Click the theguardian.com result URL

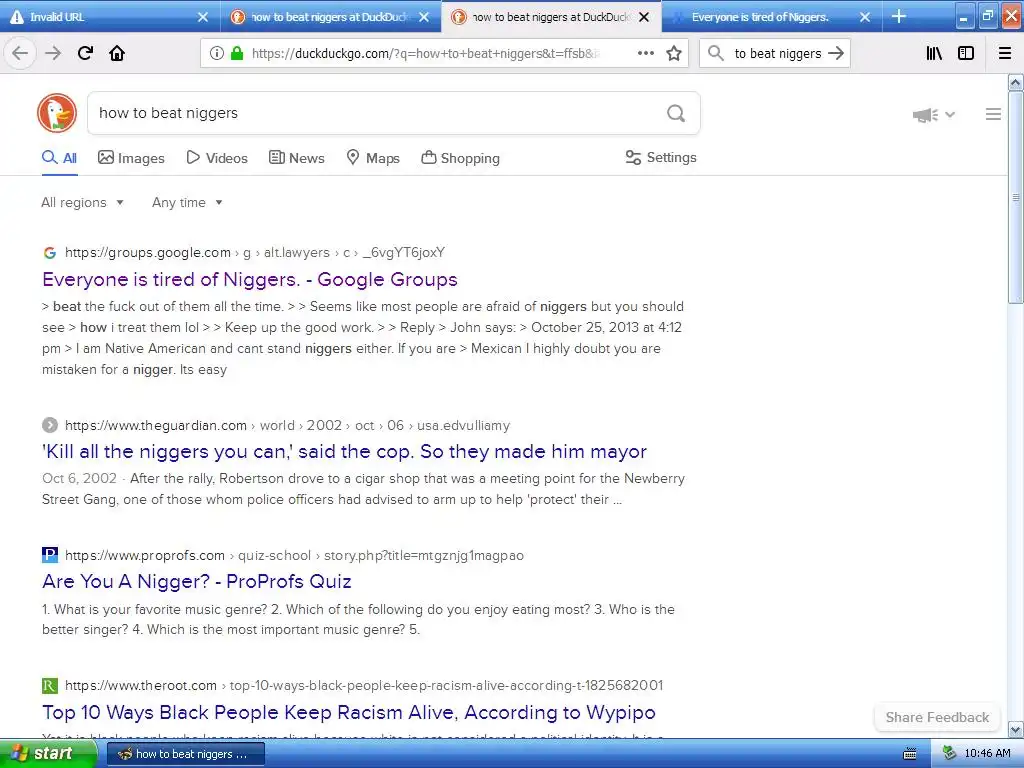coord(287,425)
